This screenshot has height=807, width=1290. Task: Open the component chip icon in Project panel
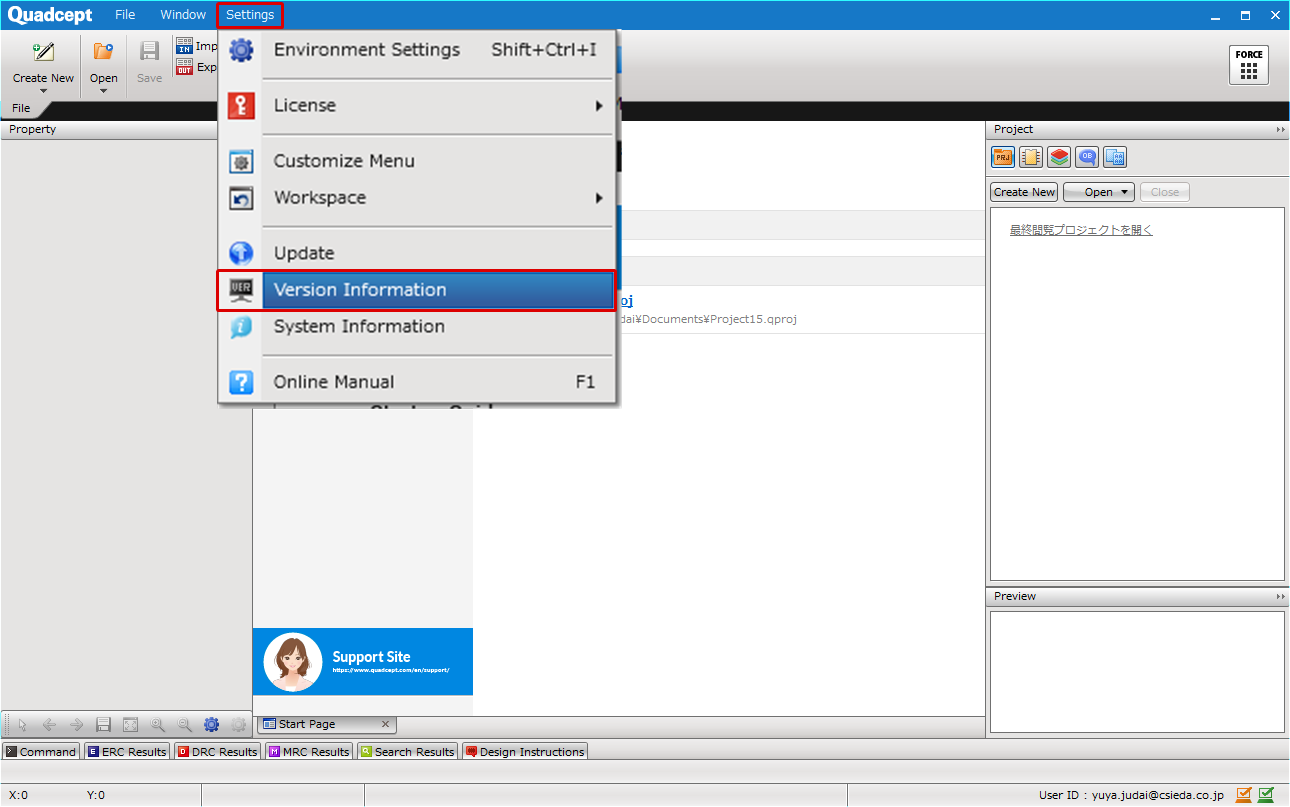(x=1031, y=157)
